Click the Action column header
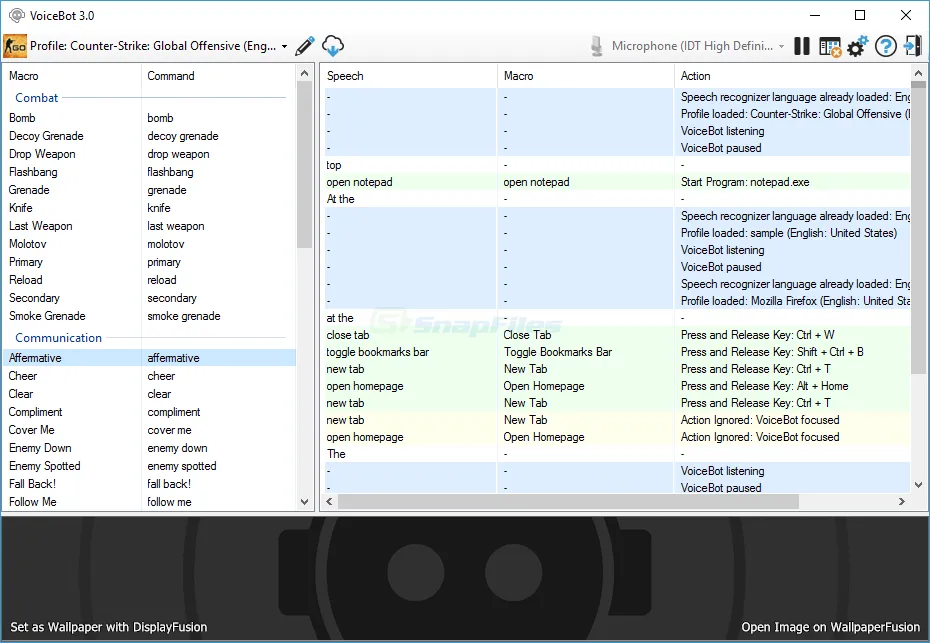 point(792,76)
